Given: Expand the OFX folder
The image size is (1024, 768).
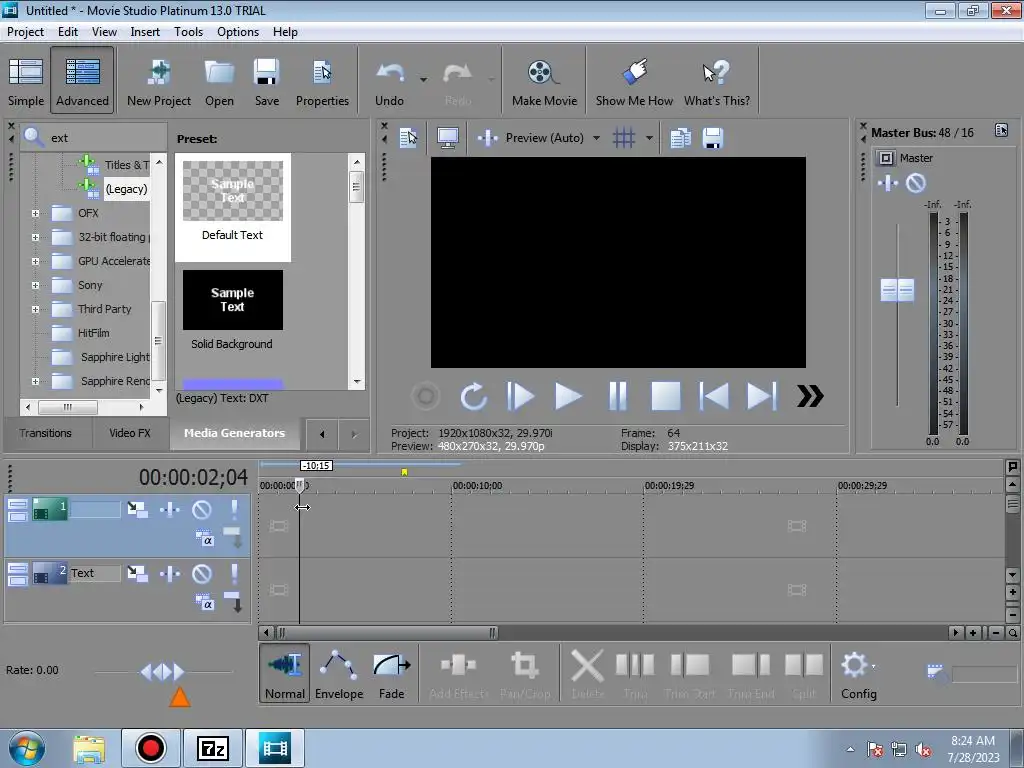Looking at the screenshot, I should 36,214.
